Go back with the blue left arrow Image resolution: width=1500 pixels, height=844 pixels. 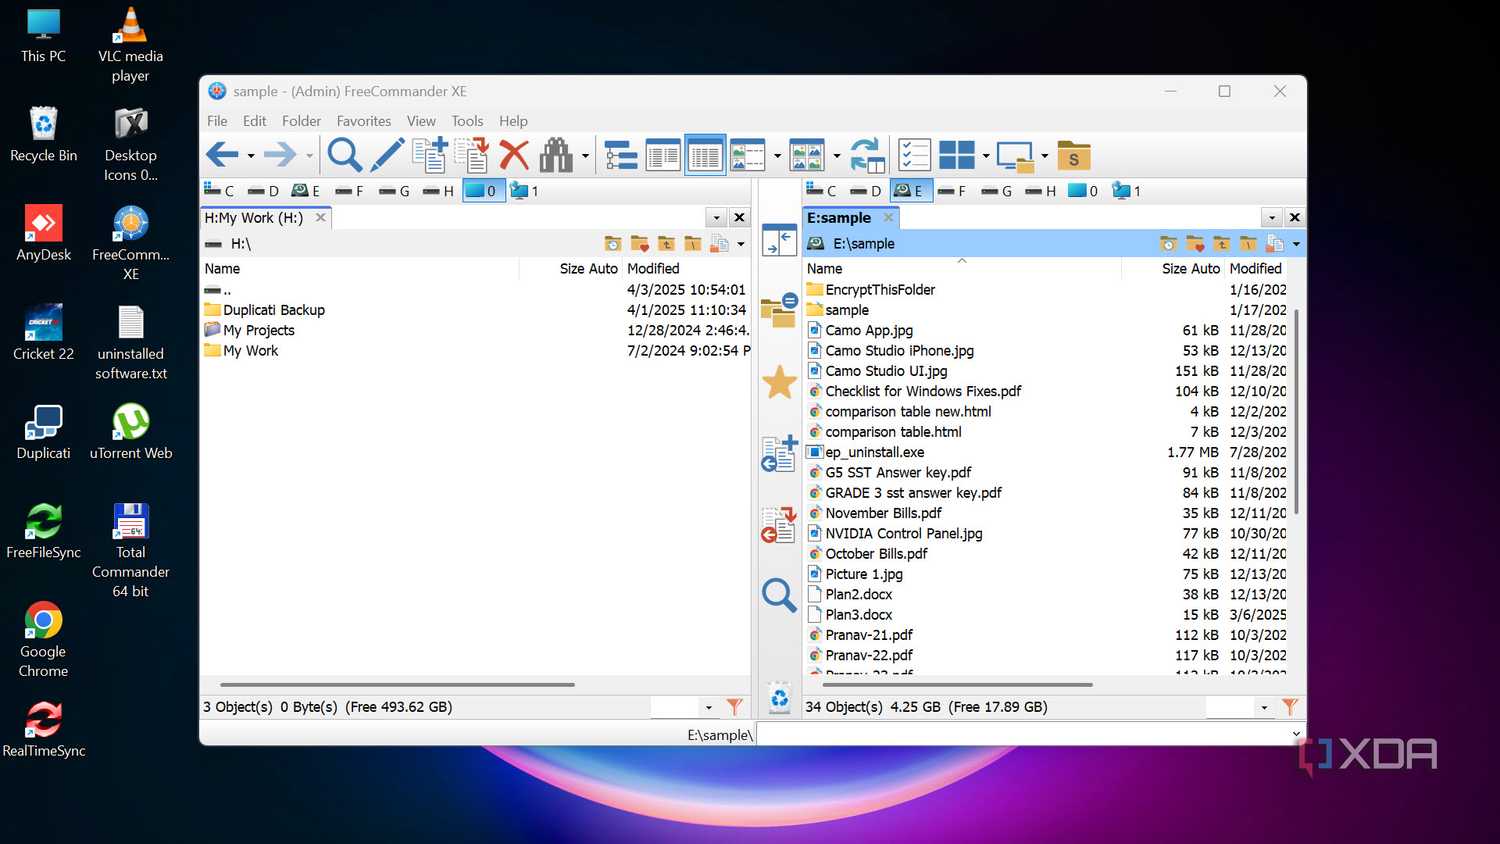[x=221, y=155]
